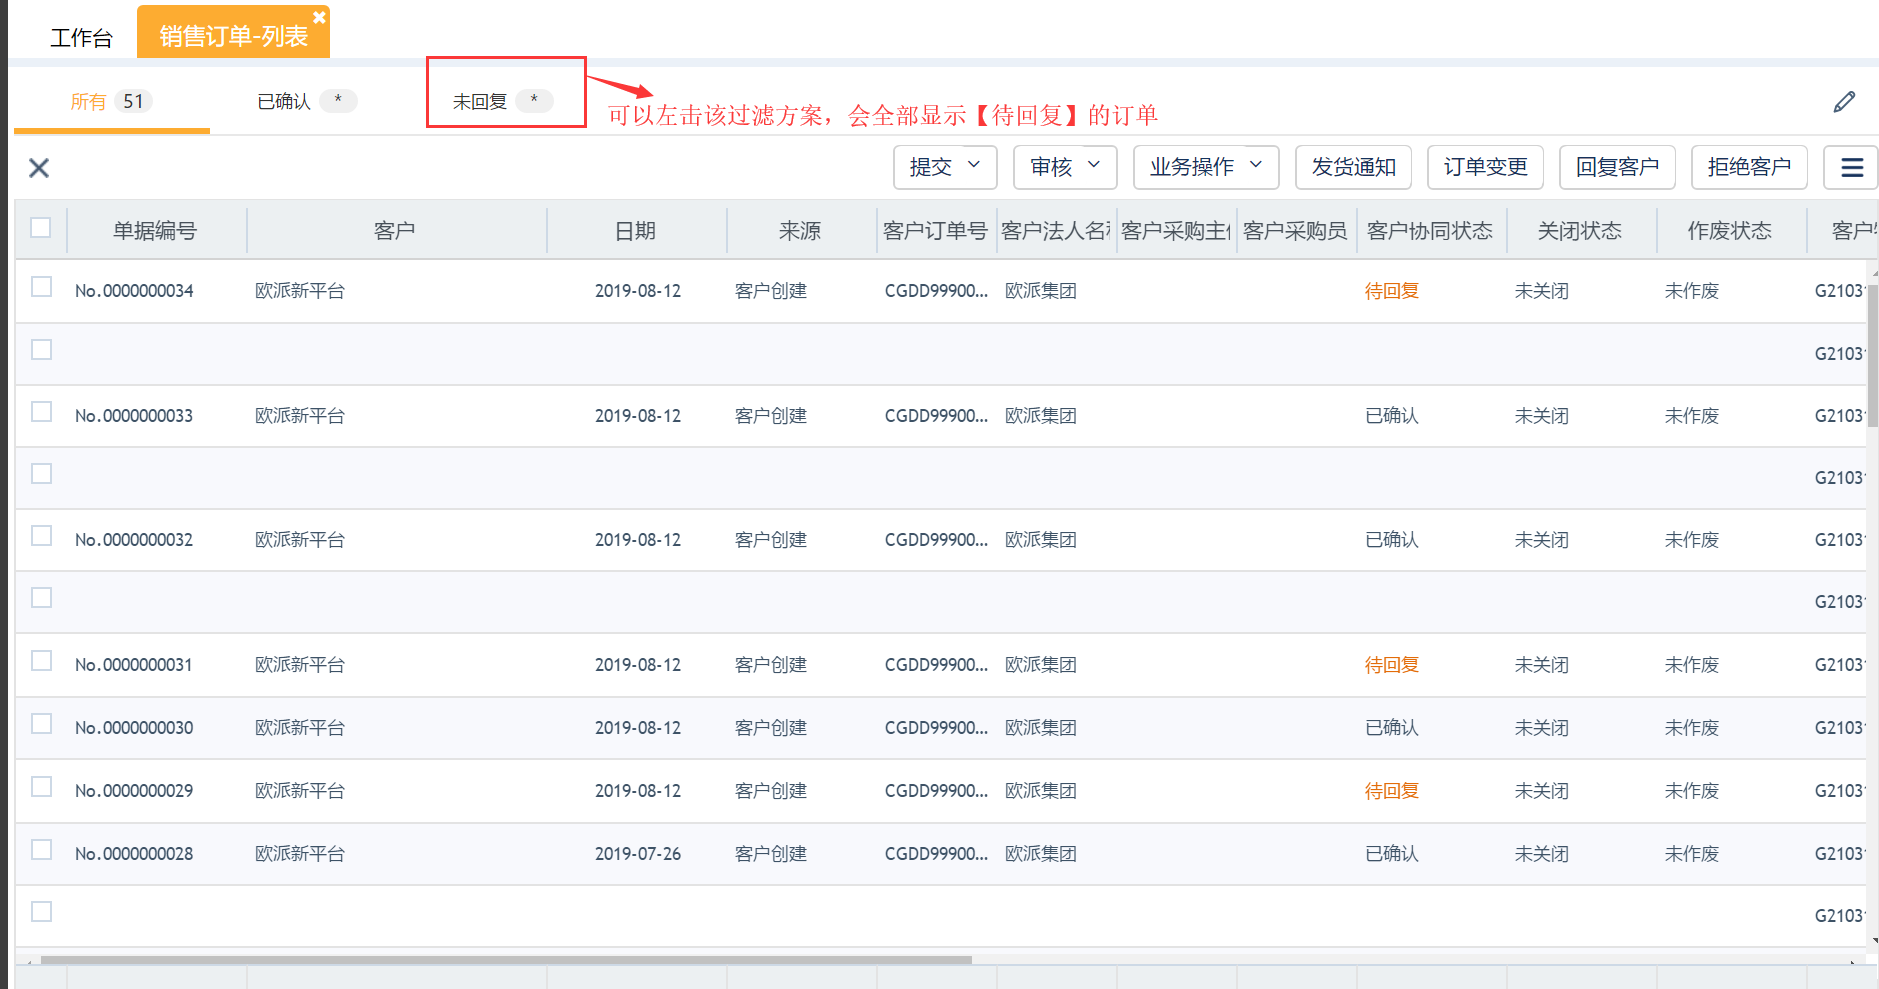Click 待回复 status of order No.0000000029

coord(1392,791)
